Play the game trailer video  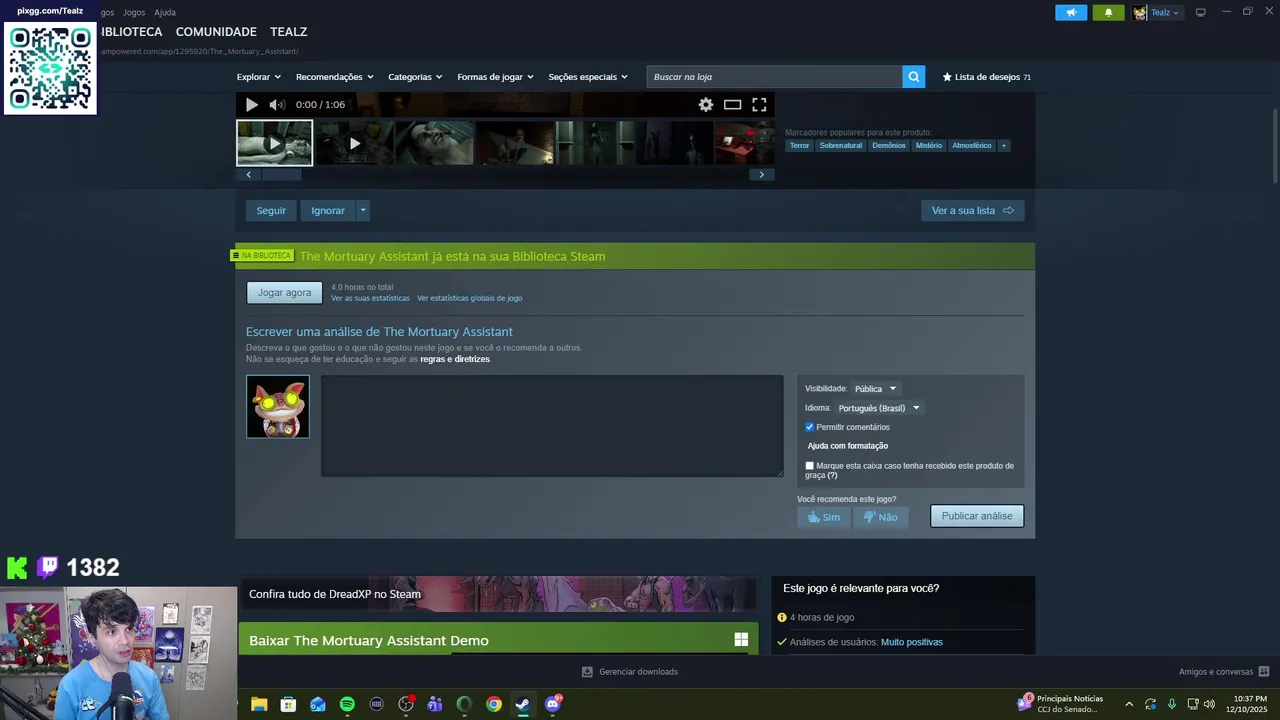click(x=252, y=104)
